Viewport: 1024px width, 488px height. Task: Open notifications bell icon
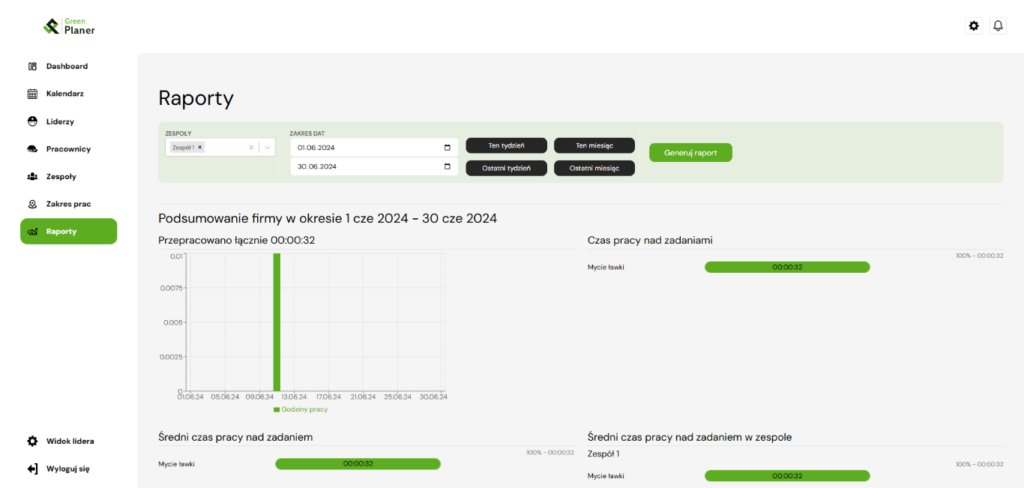click(x=998, y=26)
